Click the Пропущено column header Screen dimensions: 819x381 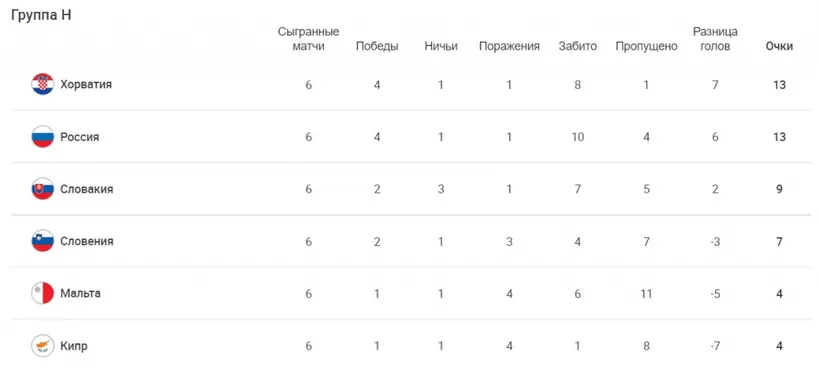coord(646,46)
